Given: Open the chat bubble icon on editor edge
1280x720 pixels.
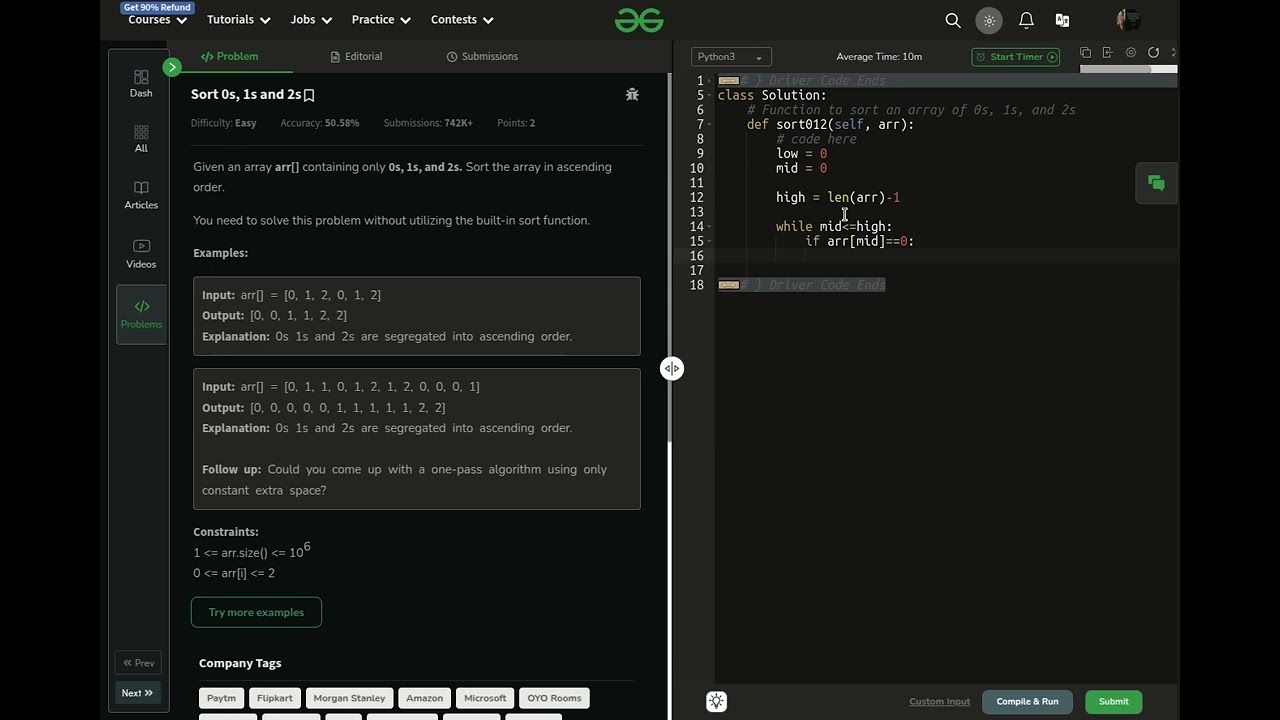Looking at the screenshot, I should 1157,183.
